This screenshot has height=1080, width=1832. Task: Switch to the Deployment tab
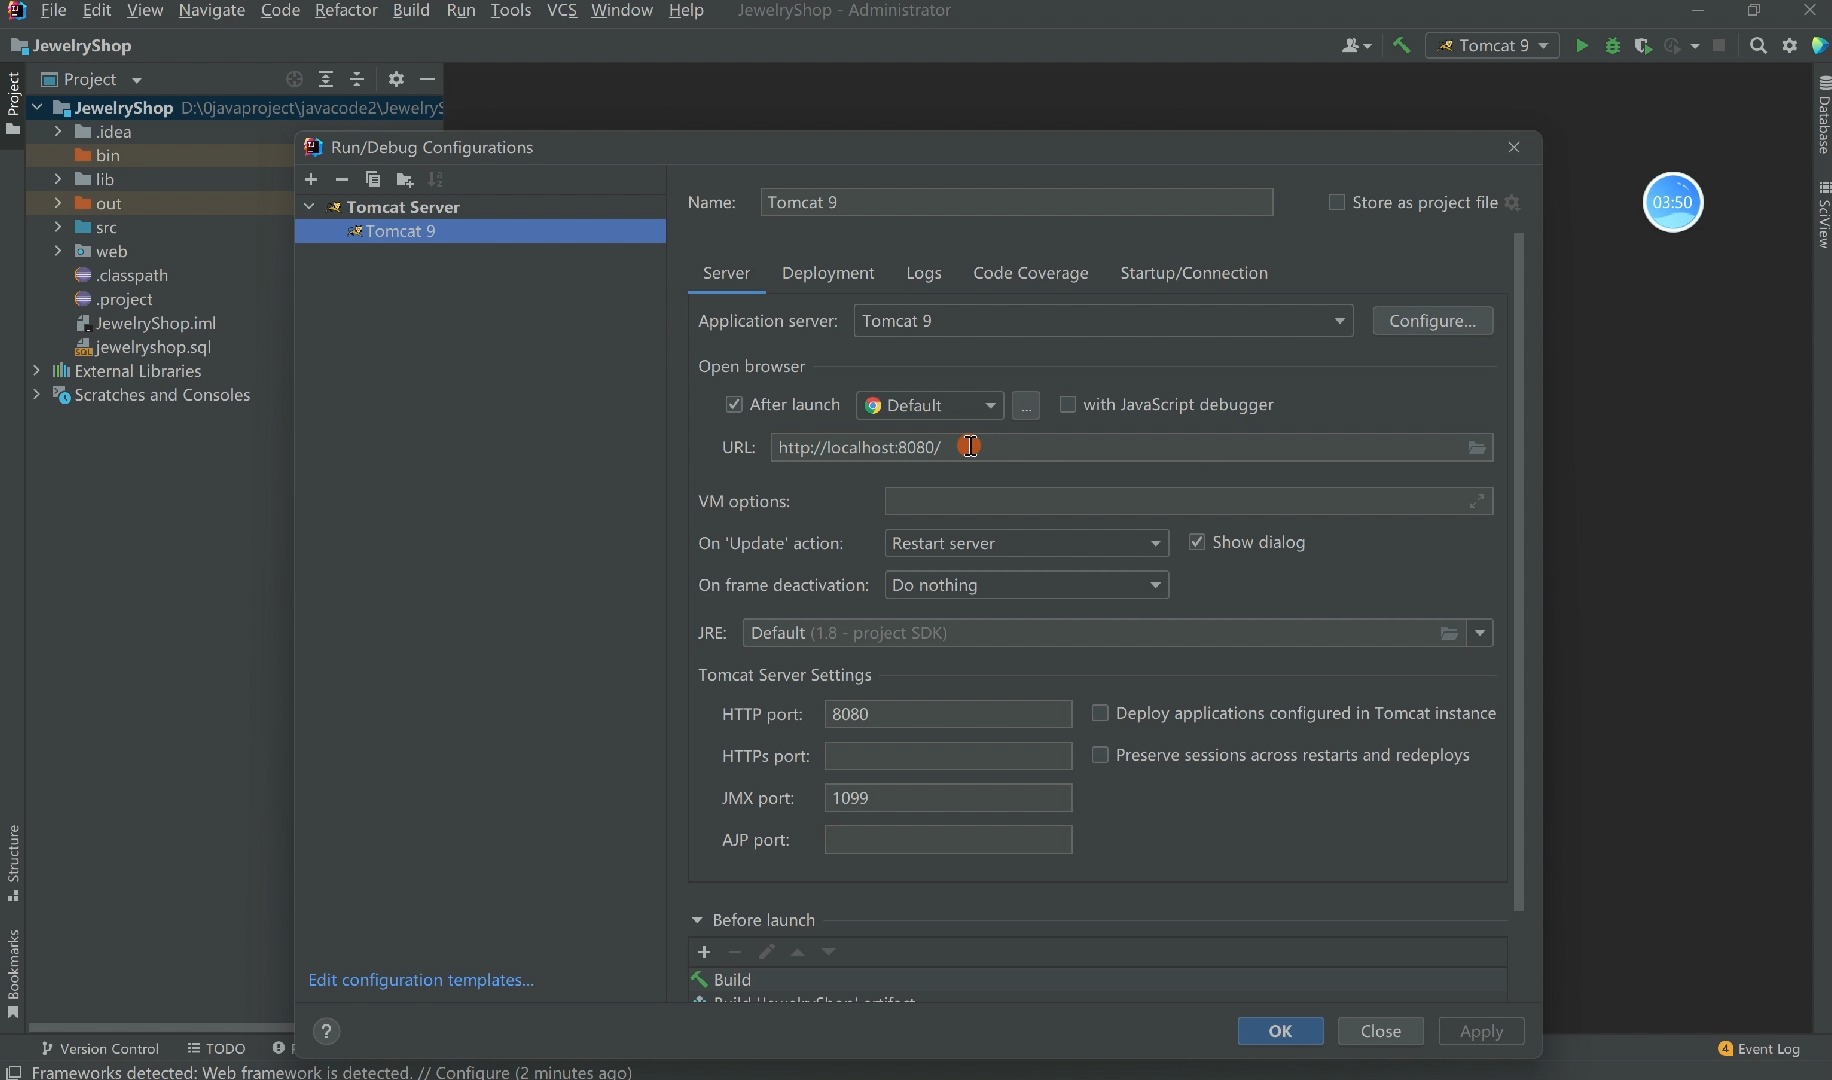tap(828, 273)
